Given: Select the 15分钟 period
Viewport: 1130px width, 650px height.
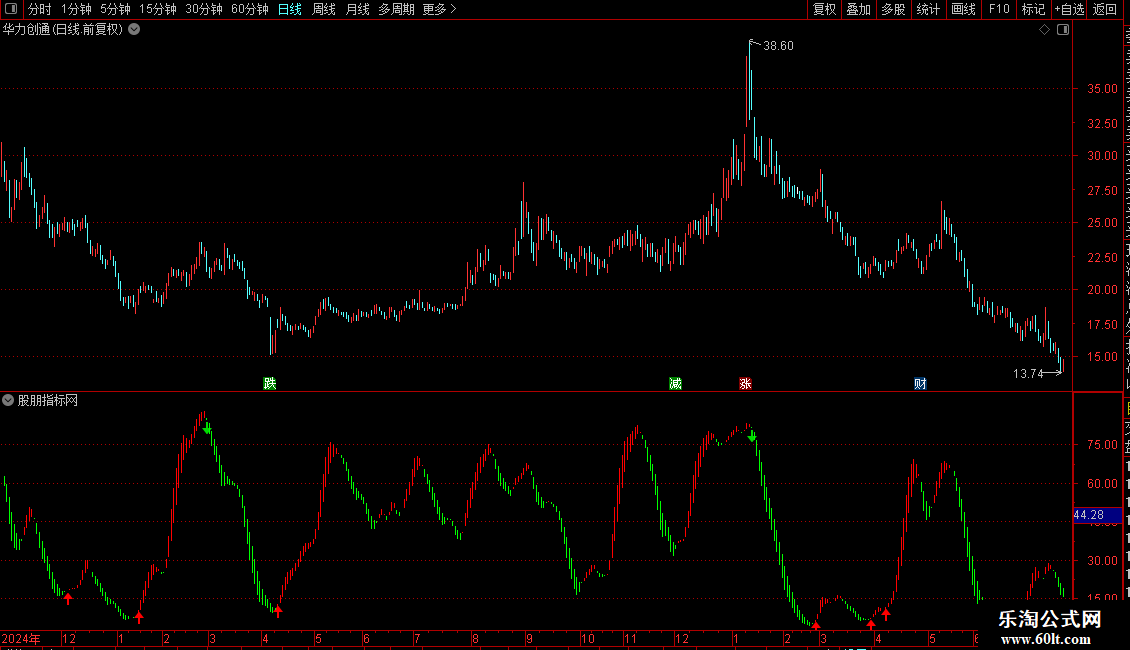Looking at the screenshot, I should 158,9.
